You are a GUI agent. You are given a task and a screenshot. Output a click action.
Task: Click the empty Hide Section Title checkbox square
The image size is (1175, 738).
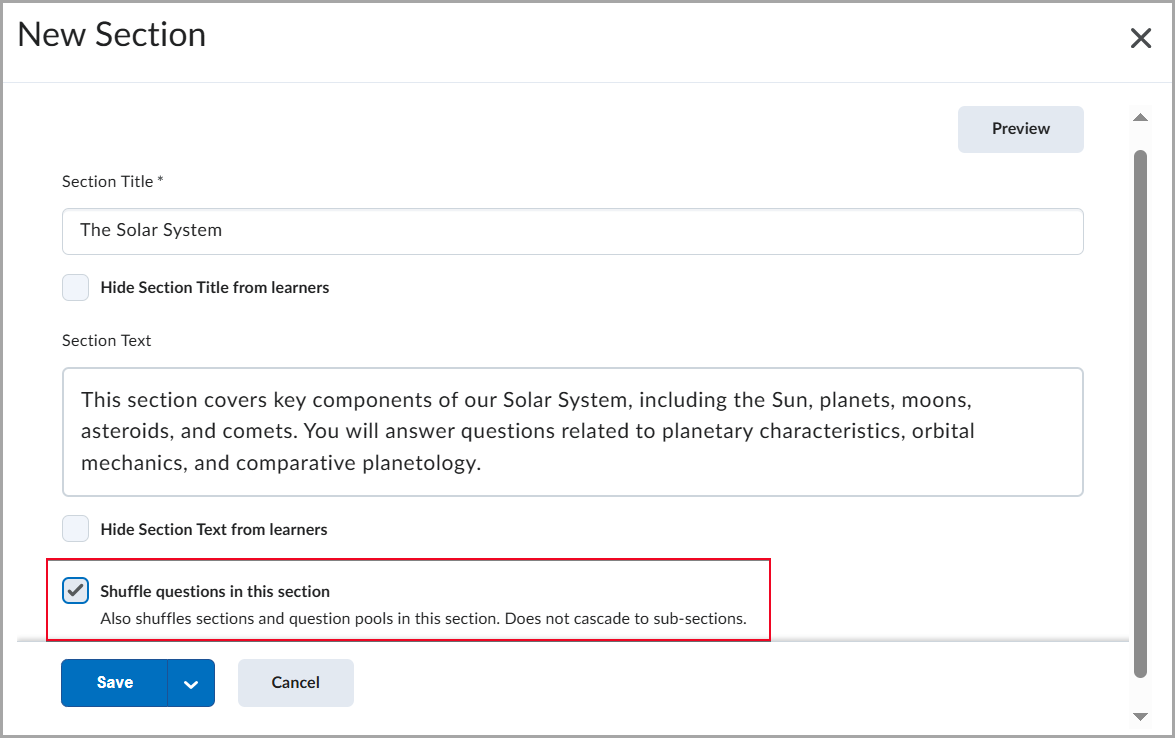[75, 287]
